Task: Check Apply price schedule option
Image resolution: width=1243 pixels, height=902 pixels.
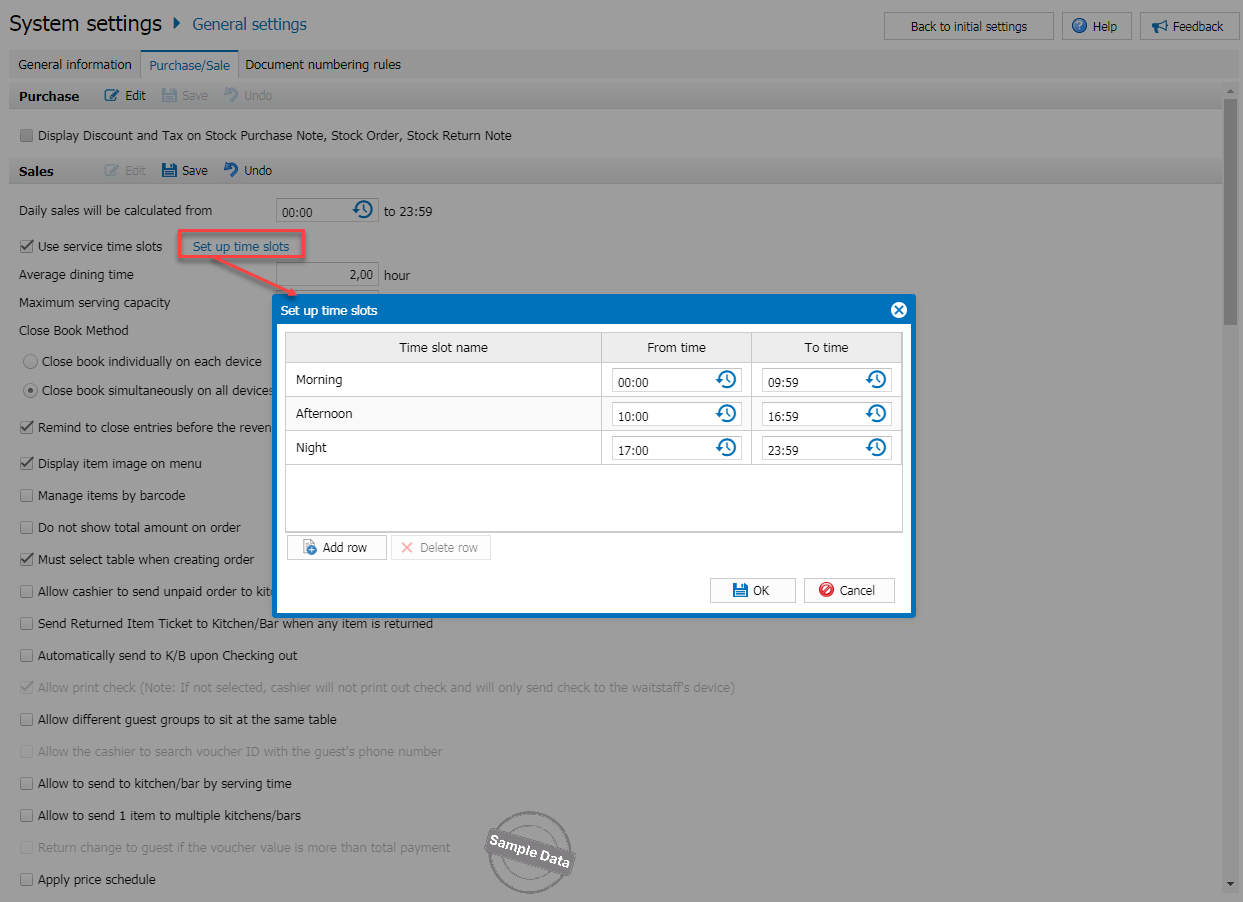Action: pyautogui.click(x=27, y=879)
